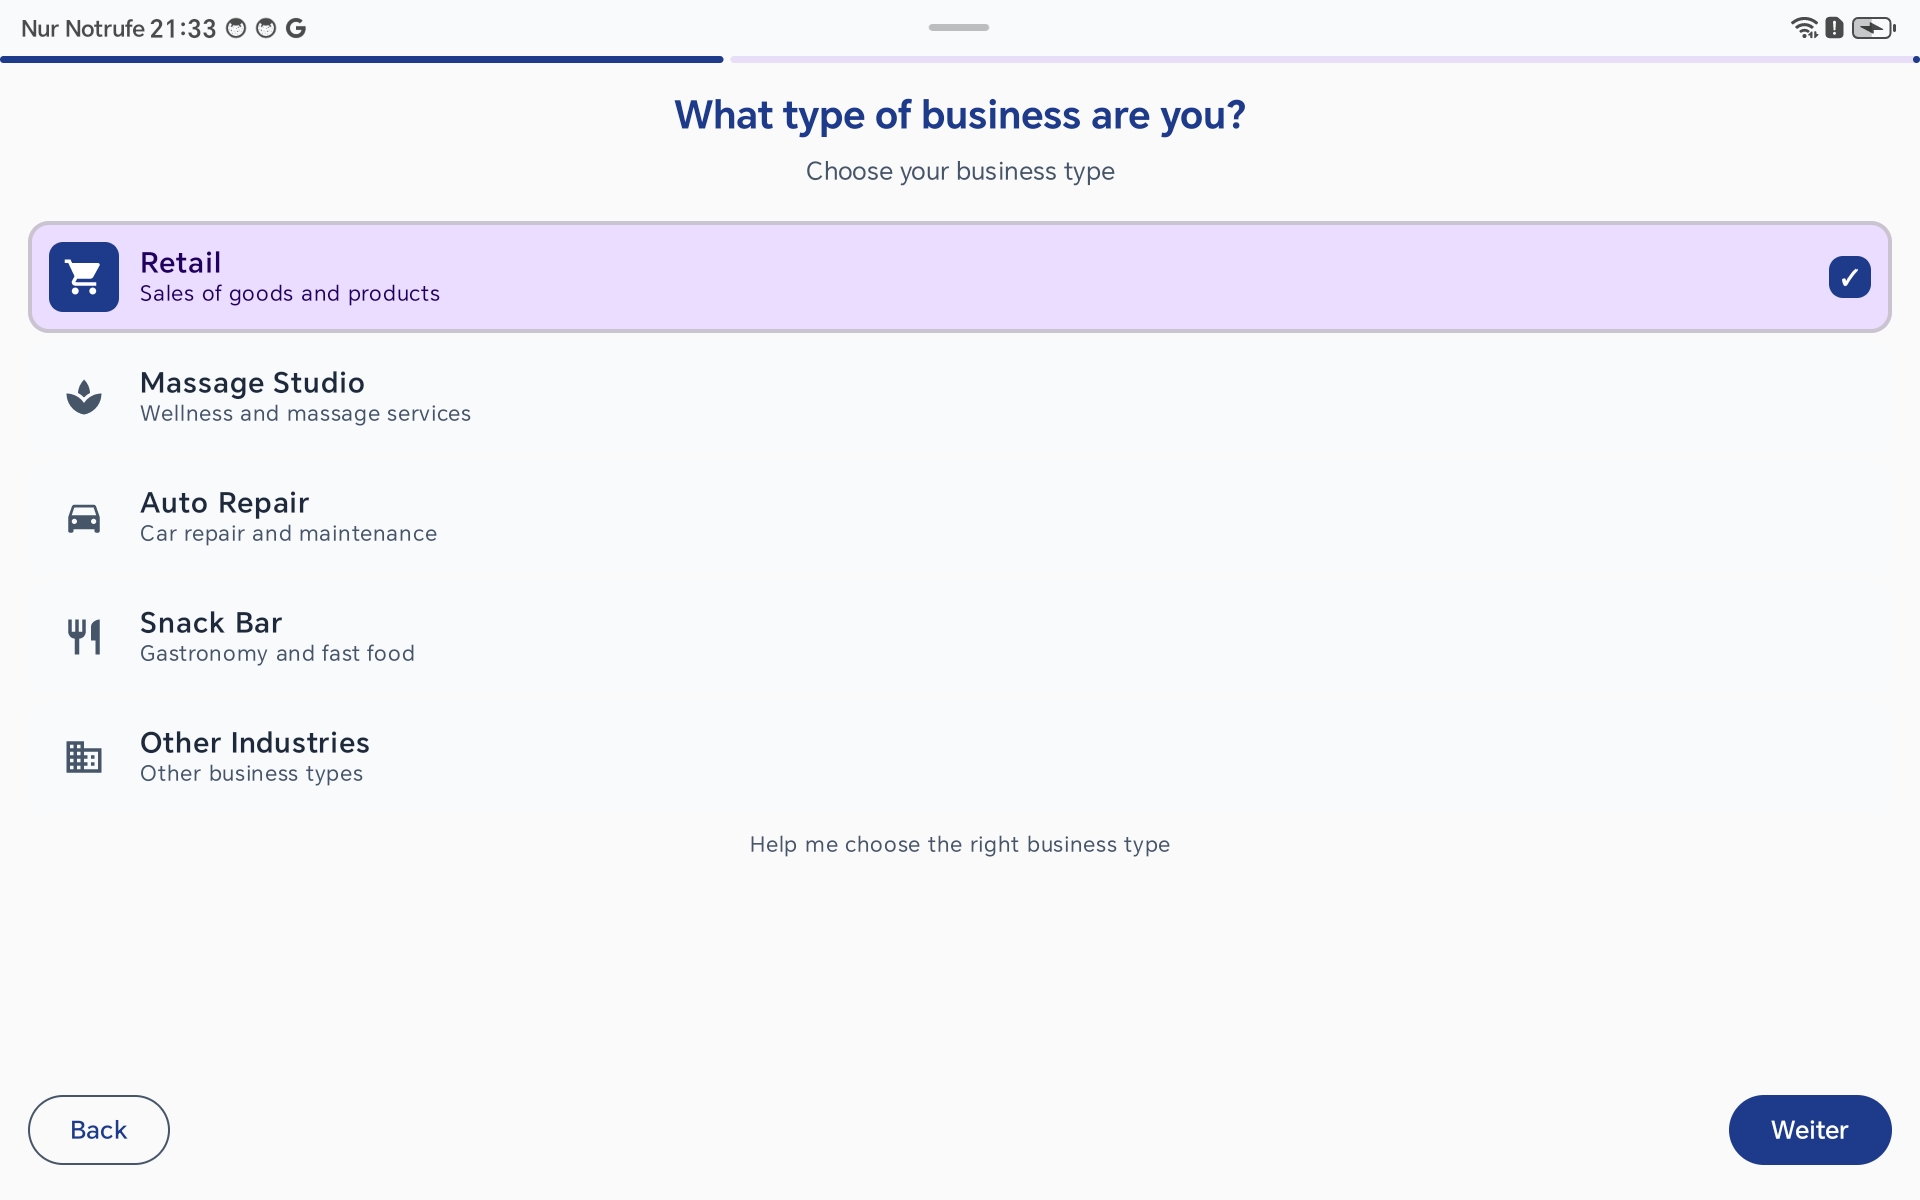Click the unfilled progress bar segment

pyautogui.click(x=1320, y=60)
